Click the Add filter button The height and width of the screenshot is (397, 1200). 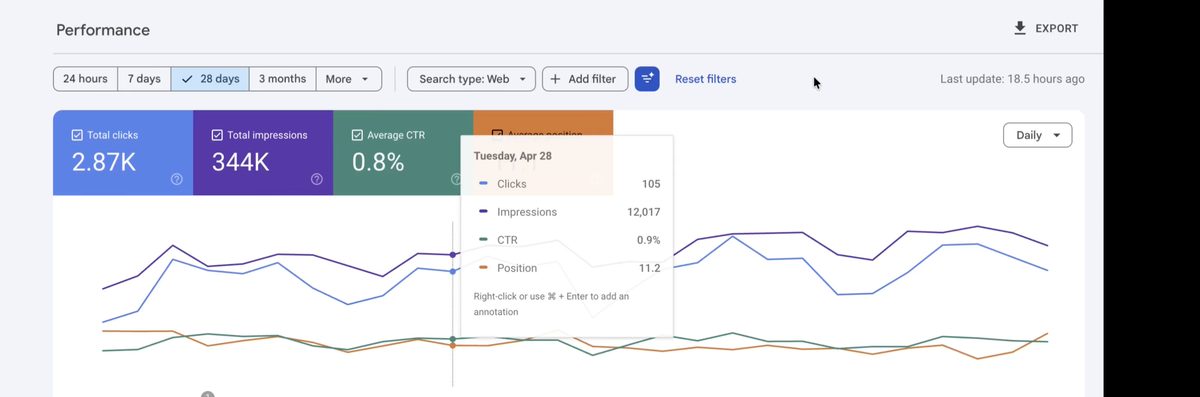(585, 79)
